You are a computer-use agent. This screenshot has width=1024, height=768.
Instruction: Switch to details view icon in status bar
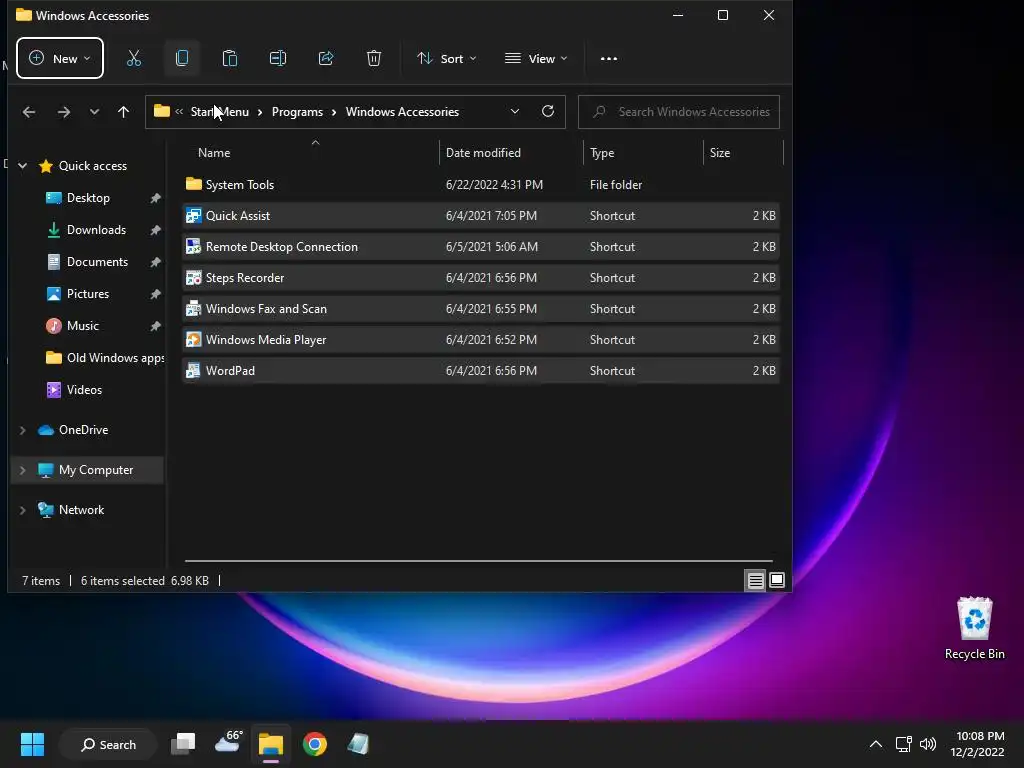point(756,580)
